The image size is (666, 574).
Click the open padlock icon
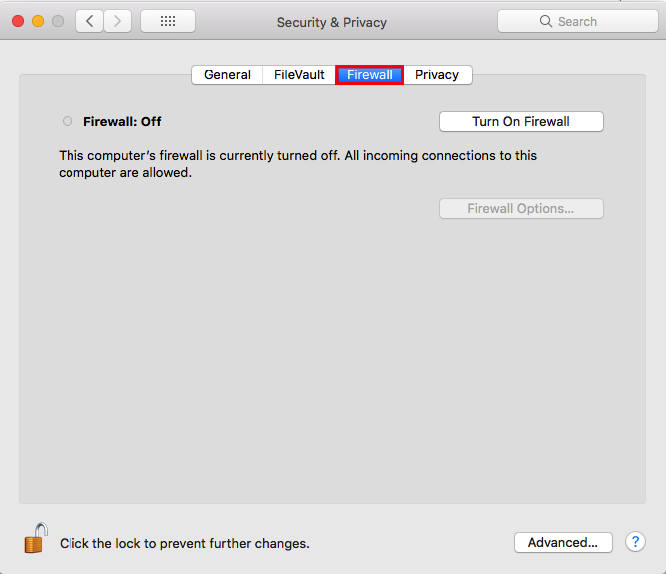pyautogui.click(x=36, y=538)
